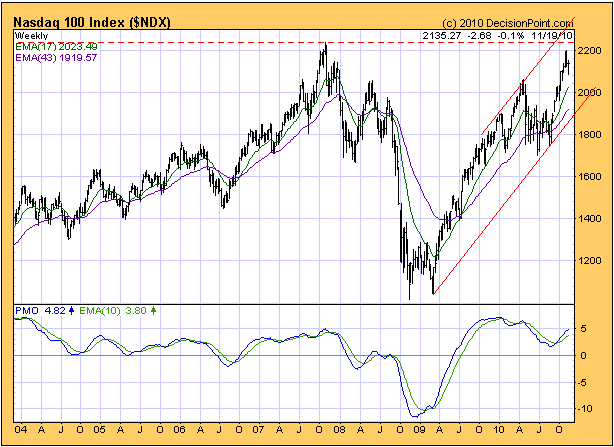614x447 pixels.
Task: Click the blue up arrow beside PMO value
Action: coord(71,311)
